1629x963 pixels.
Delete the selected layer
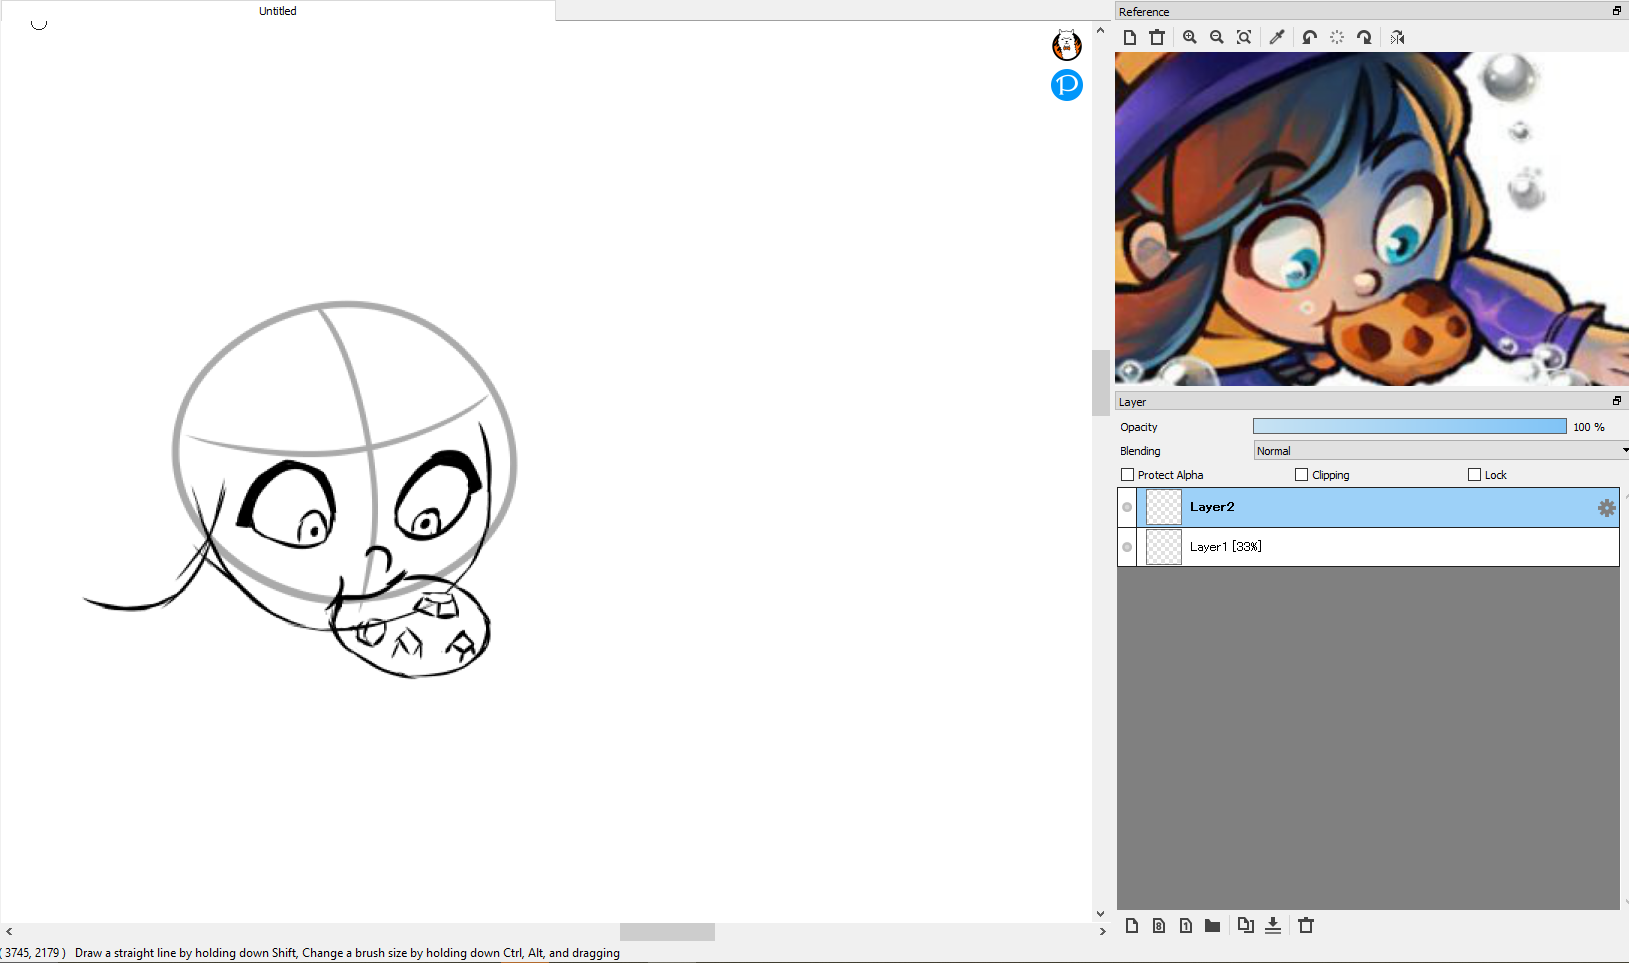point(1306,926)
